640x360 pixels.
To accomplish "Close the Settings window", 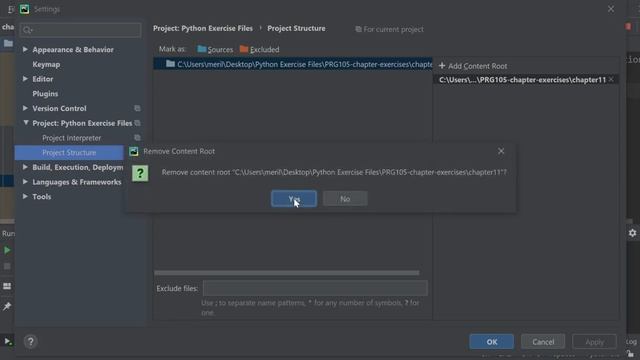I will 611,9.
